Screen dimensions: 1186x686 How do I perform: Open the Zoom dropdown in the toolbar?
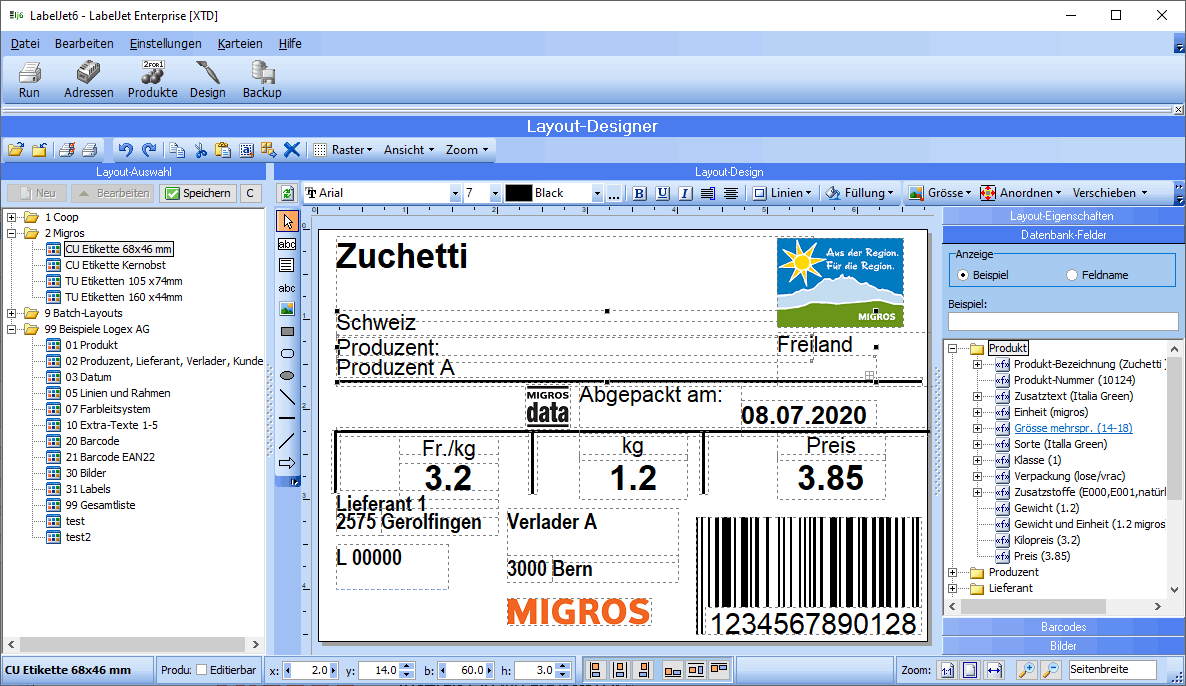pos(467,150)
